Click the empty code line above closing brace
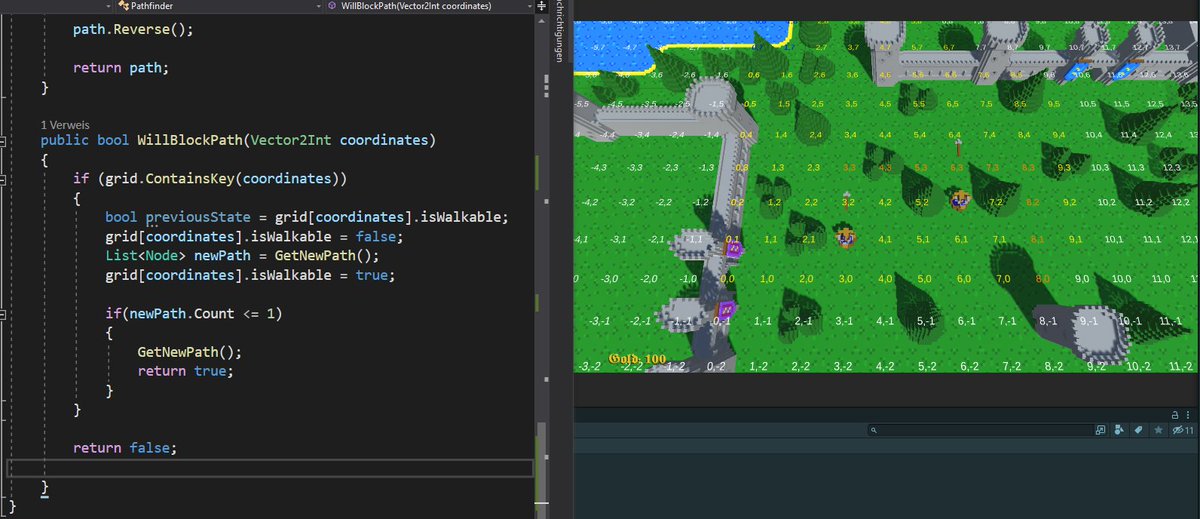Image resolution: width=1200 pixels, height=519 pixels. pos(270,467)
